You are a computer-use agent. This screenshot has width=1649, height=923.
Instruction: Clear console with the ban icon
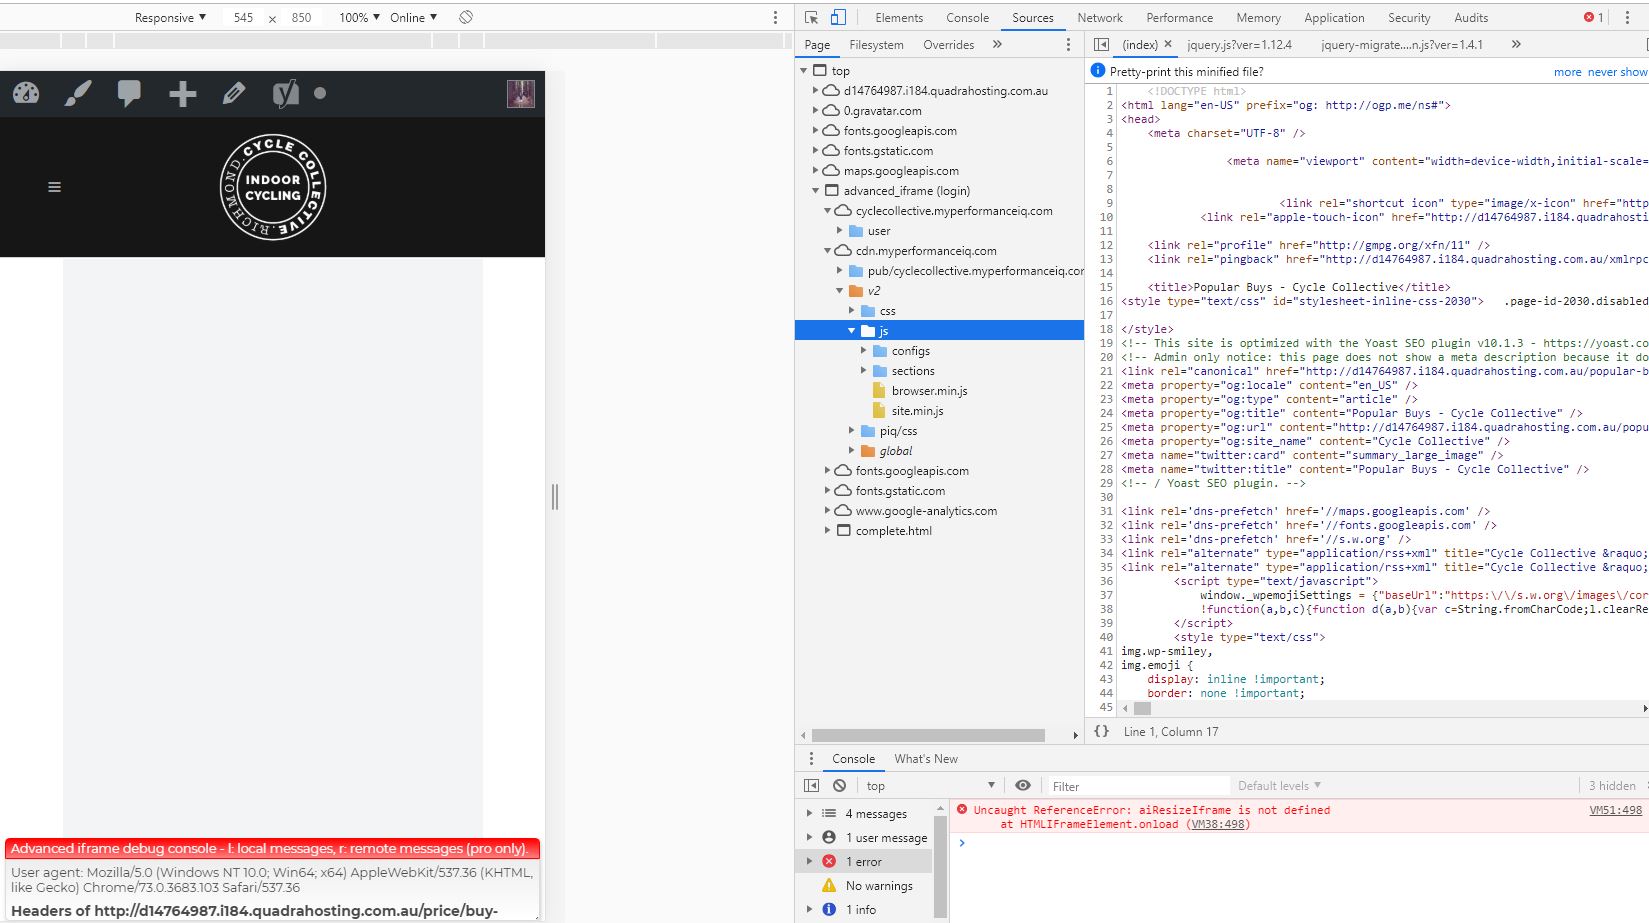(x=839, y=786)
